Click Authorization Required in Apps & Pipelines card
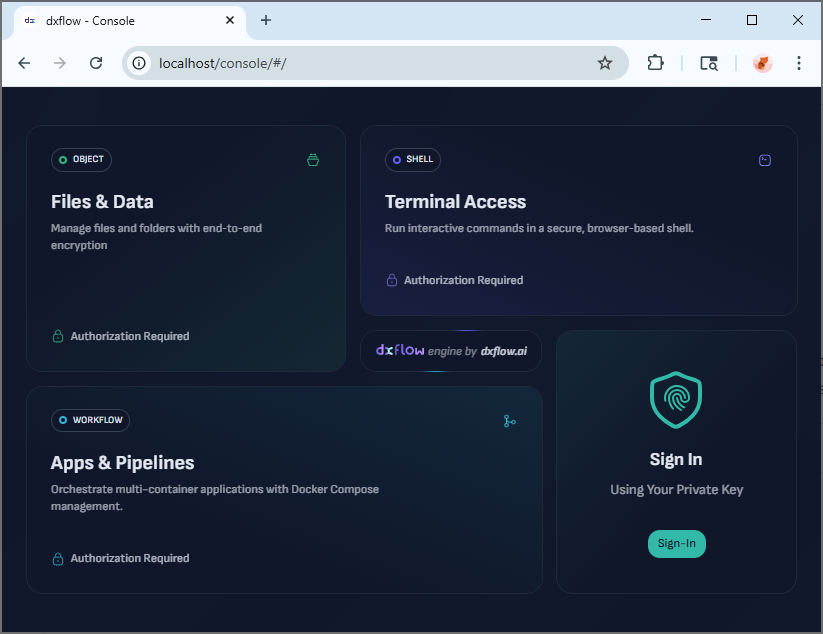Viewport: 823px width, 634px height. [130, 558]
